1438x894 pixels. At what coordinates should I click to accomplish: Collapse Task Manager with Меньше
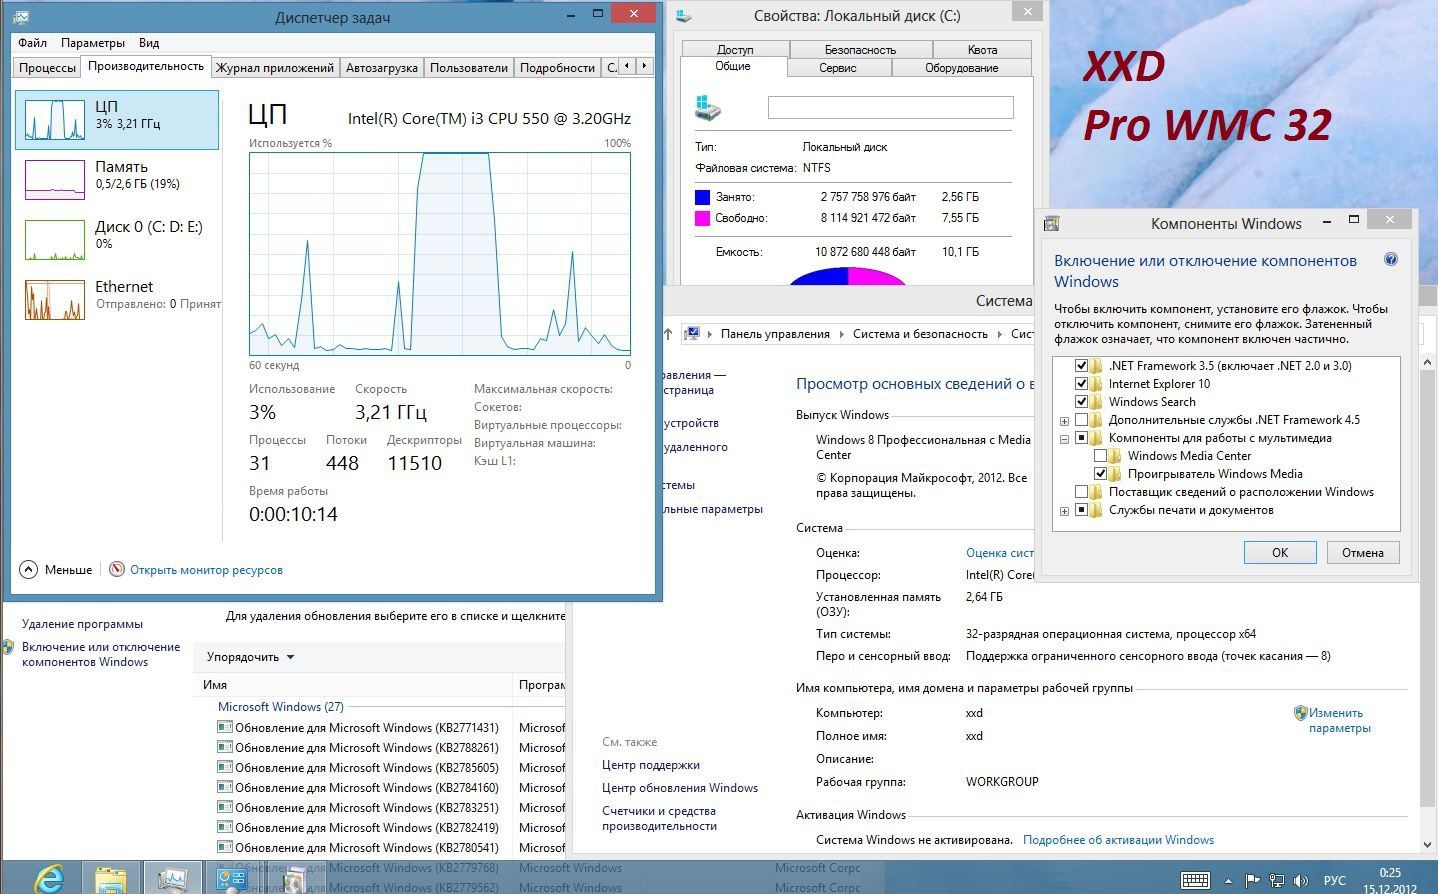57,570
